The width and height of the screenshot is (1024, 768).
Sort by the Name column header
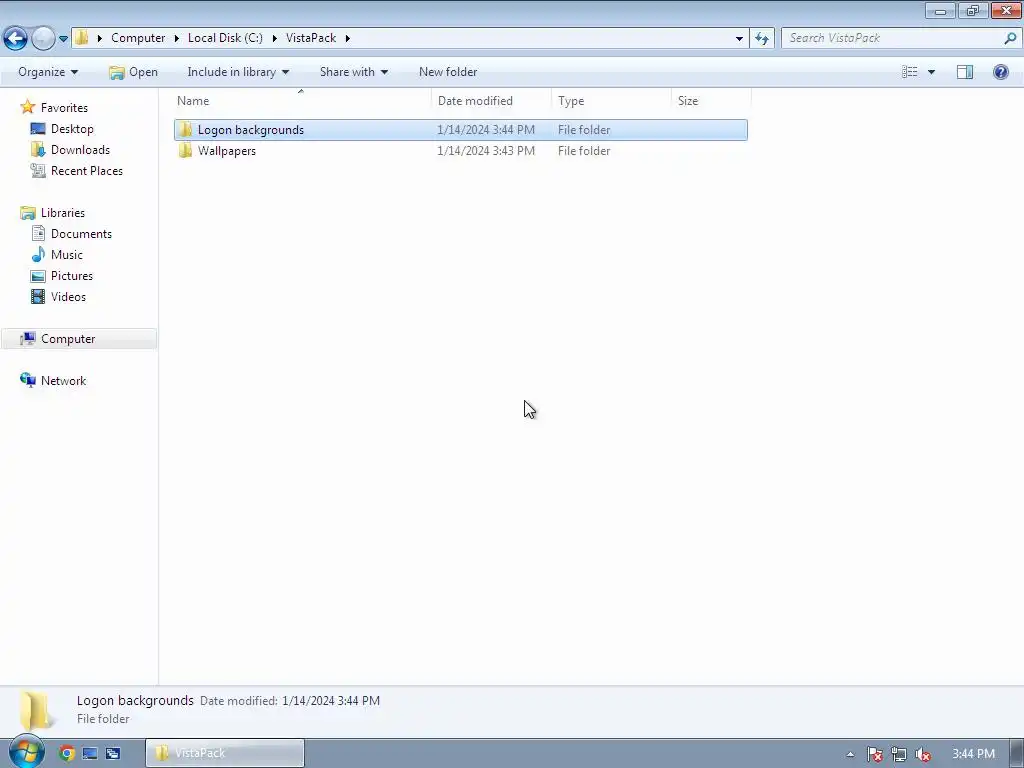[x=302, y=101]
